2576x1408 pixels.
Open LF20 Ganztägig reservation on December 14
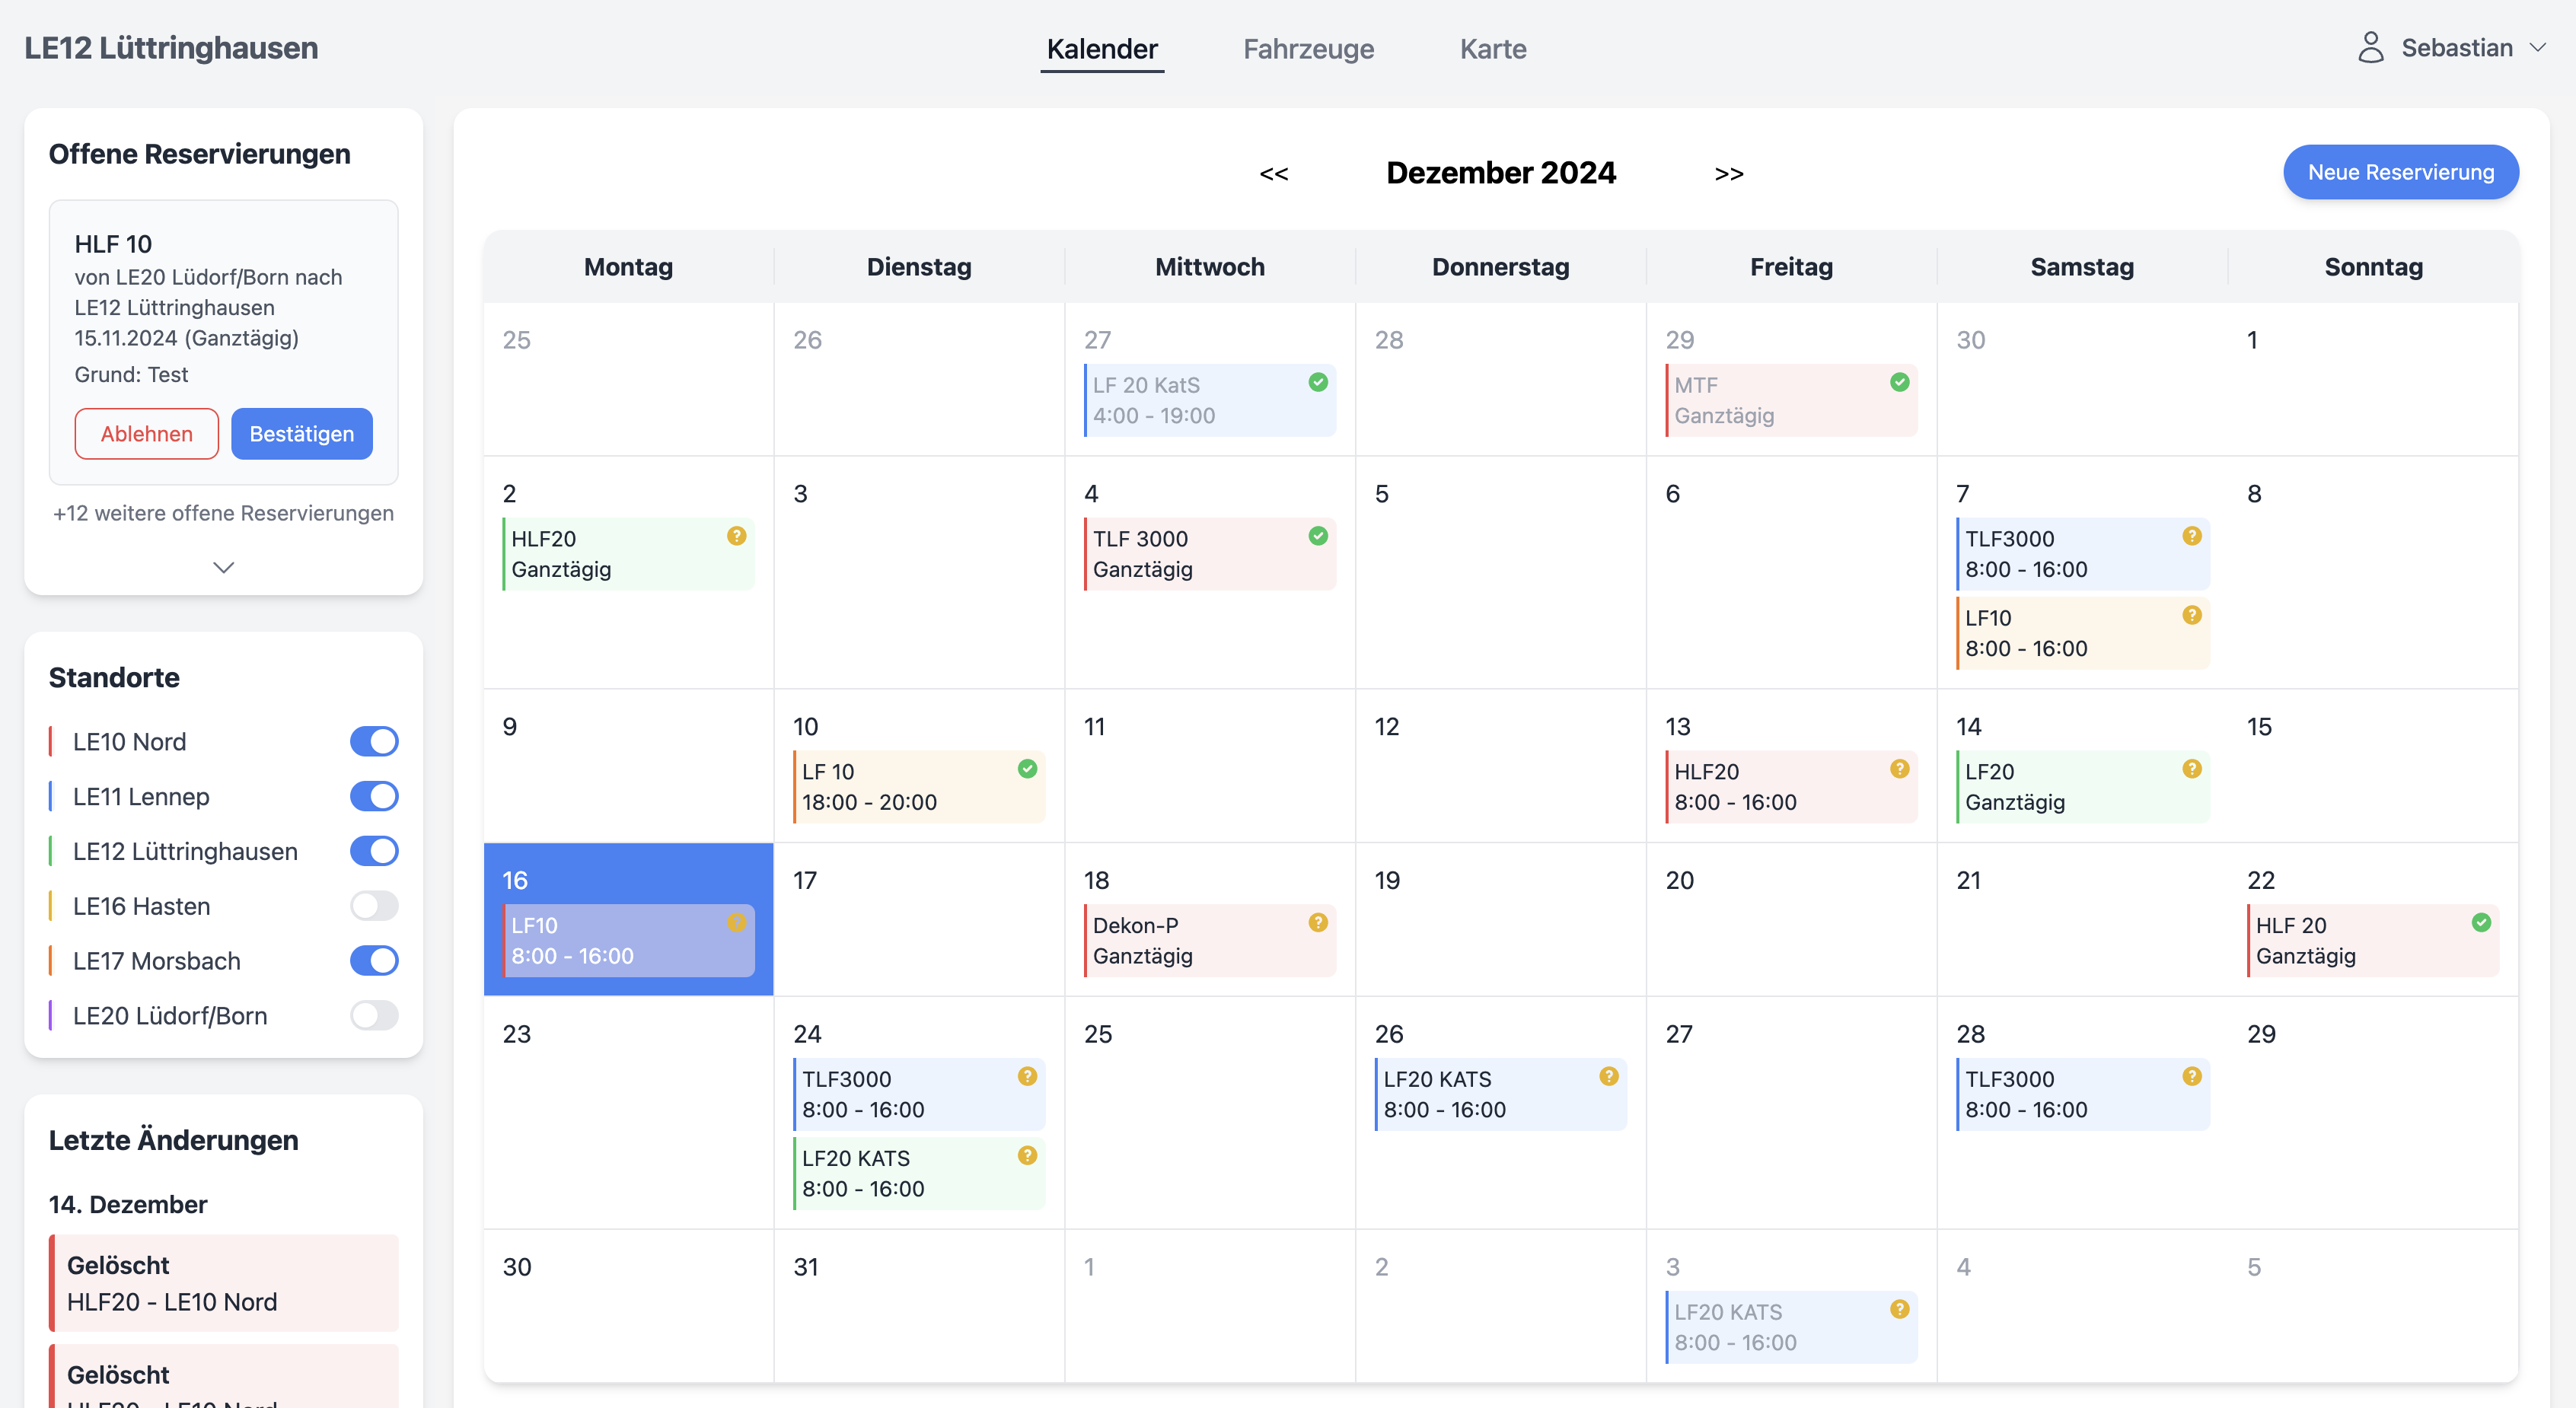[x=2082, y=787]
